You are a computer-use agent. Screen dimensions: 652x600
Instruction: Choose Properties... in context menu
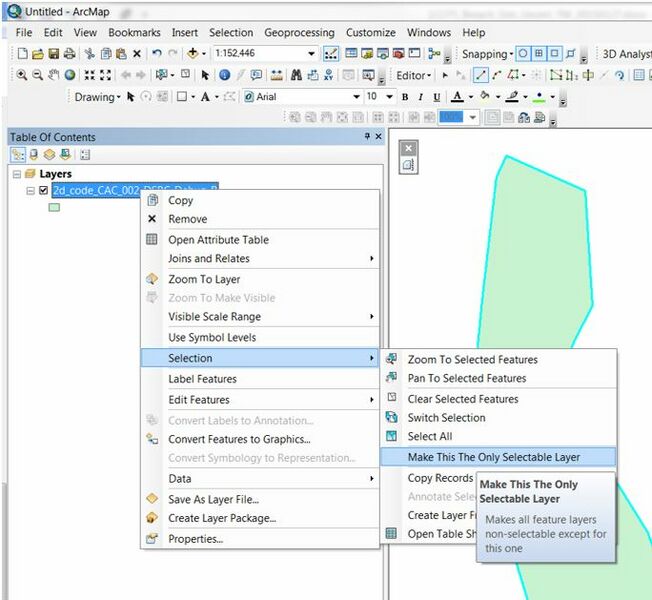tap(260, 539)
